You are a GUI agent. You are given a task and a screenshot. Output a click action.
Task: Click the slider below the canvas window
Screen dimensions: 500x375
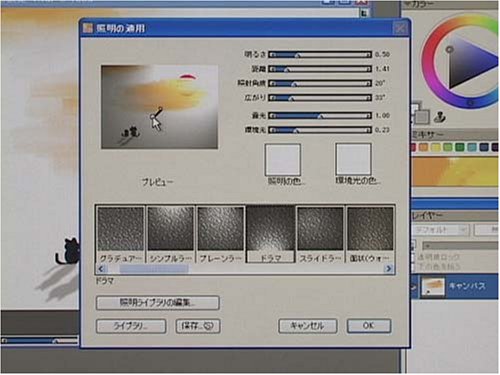pyautogui.click(x=39, y=341)
